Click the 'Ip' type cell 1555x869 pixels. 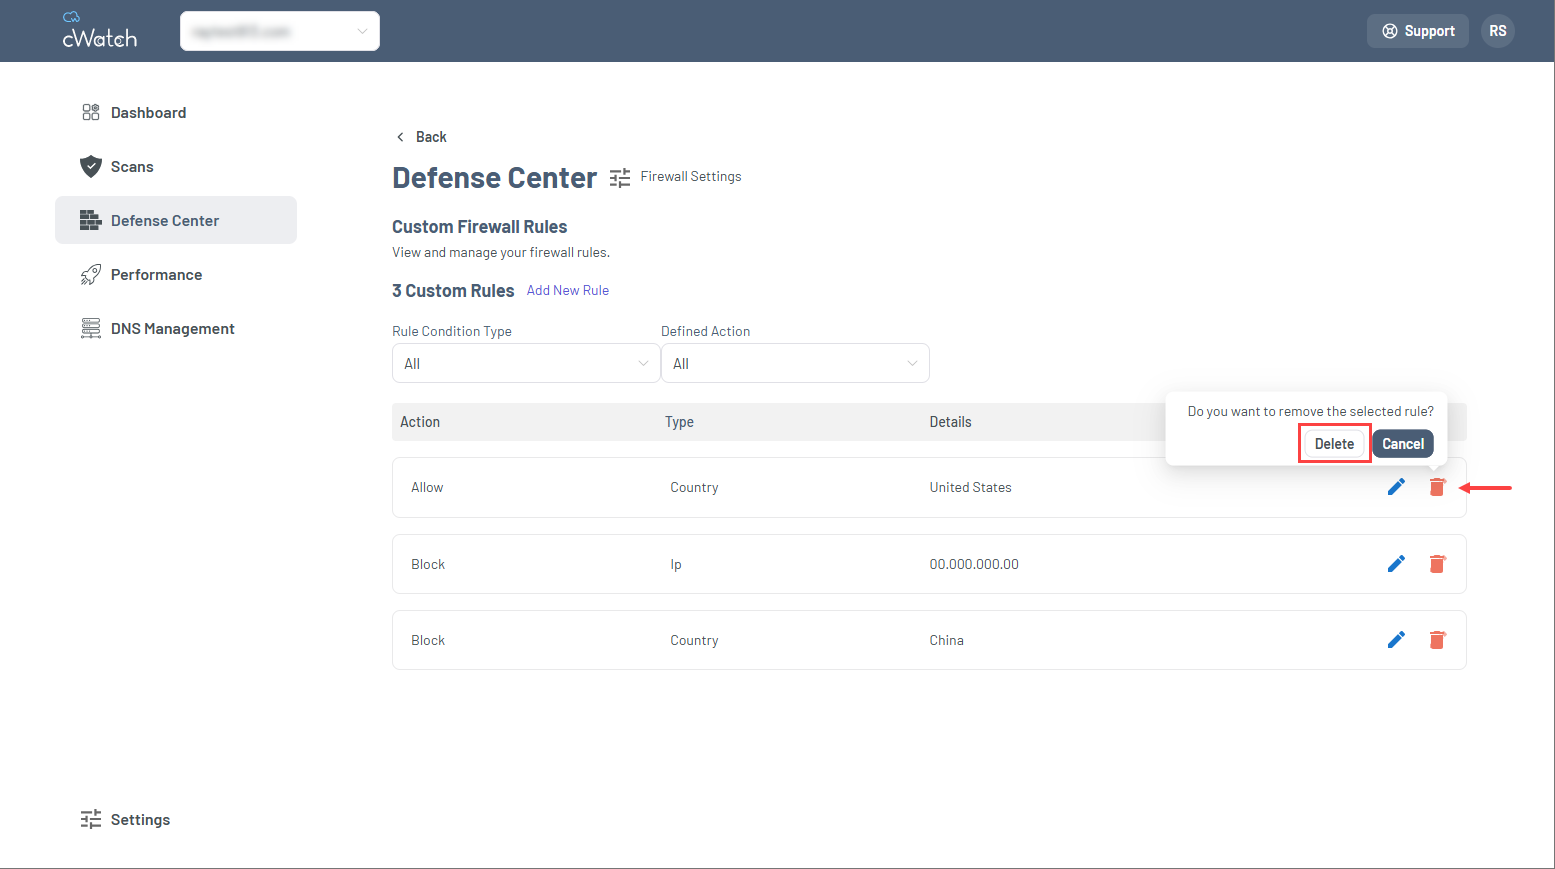(676, 565)
